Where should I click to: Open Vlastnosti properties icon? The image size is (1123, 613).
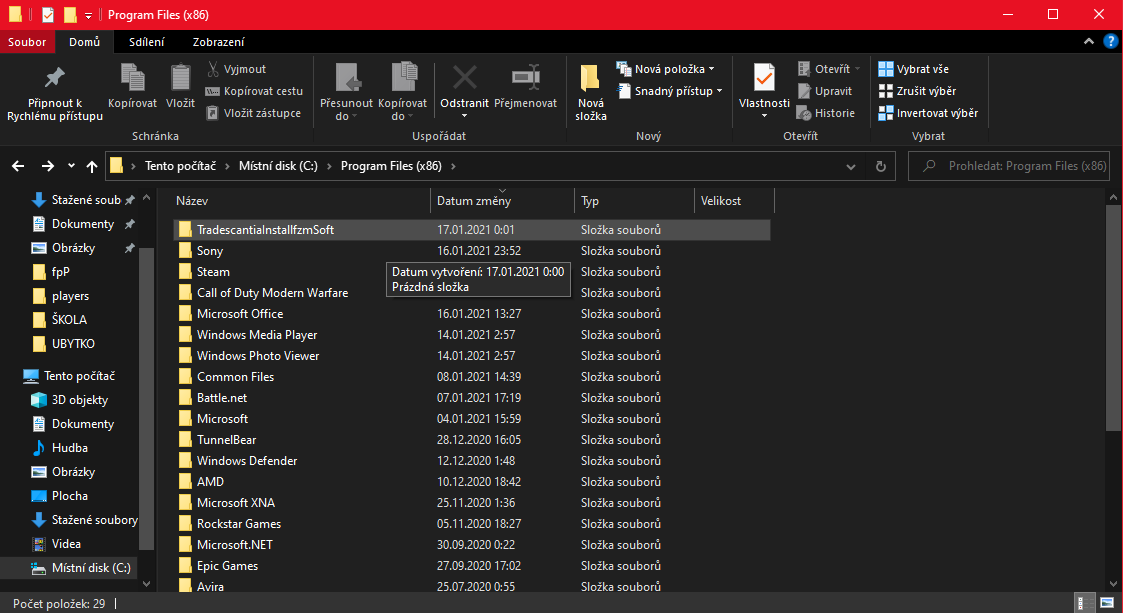tap(764, 78)
